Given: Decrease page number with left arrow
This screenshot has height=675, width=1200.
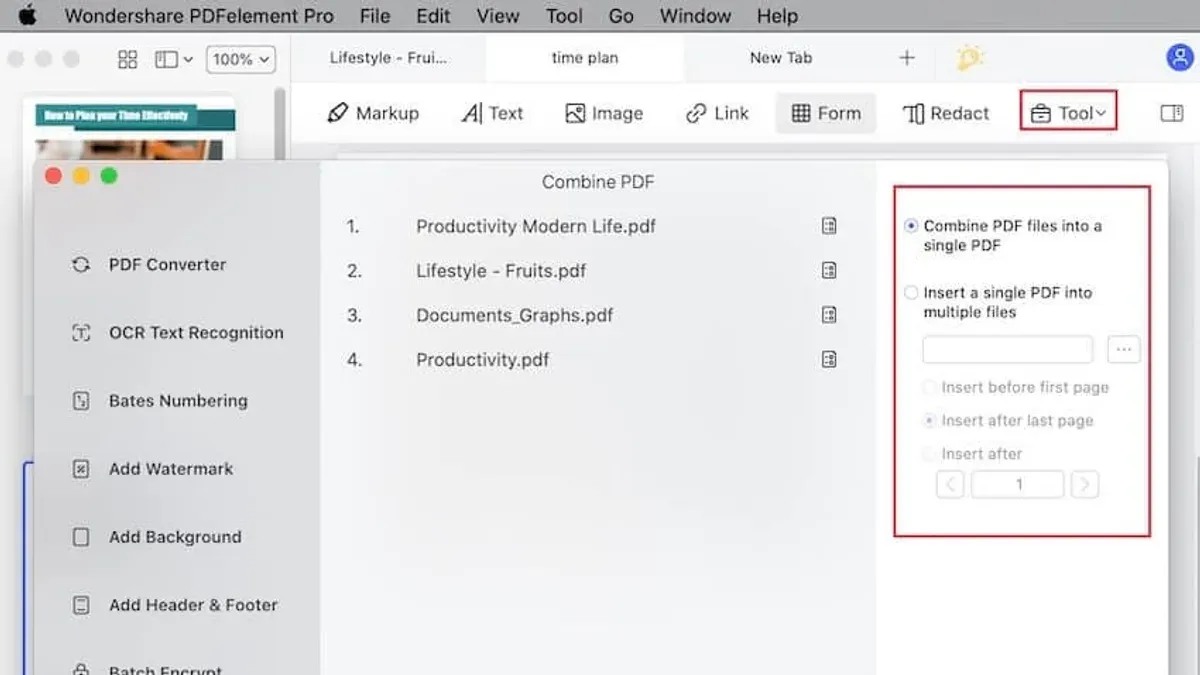Looking at the screenshot, I should tap(950, 485).
